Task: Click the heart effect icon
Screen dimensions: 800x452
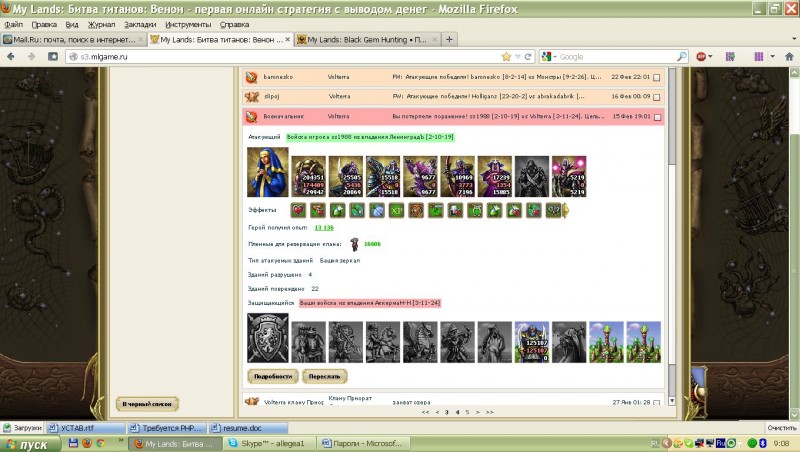Action: [x=298, y=210]
